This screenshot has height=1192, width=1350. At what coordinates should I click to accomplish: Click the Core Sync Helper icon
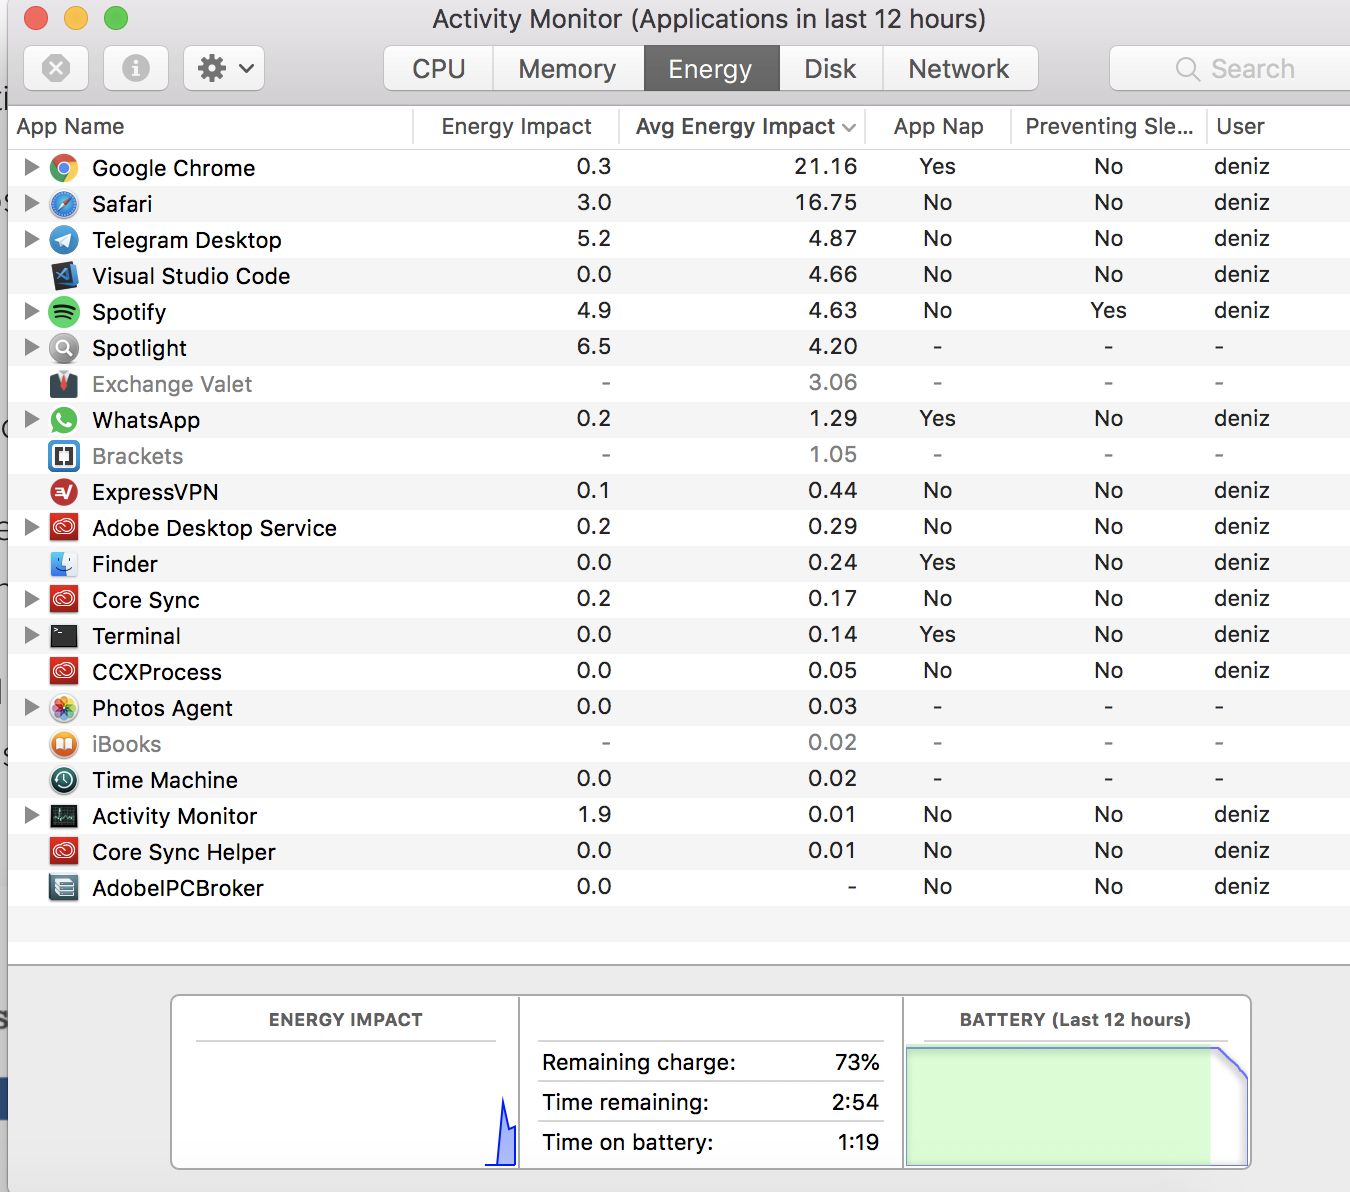coord(64,852)
